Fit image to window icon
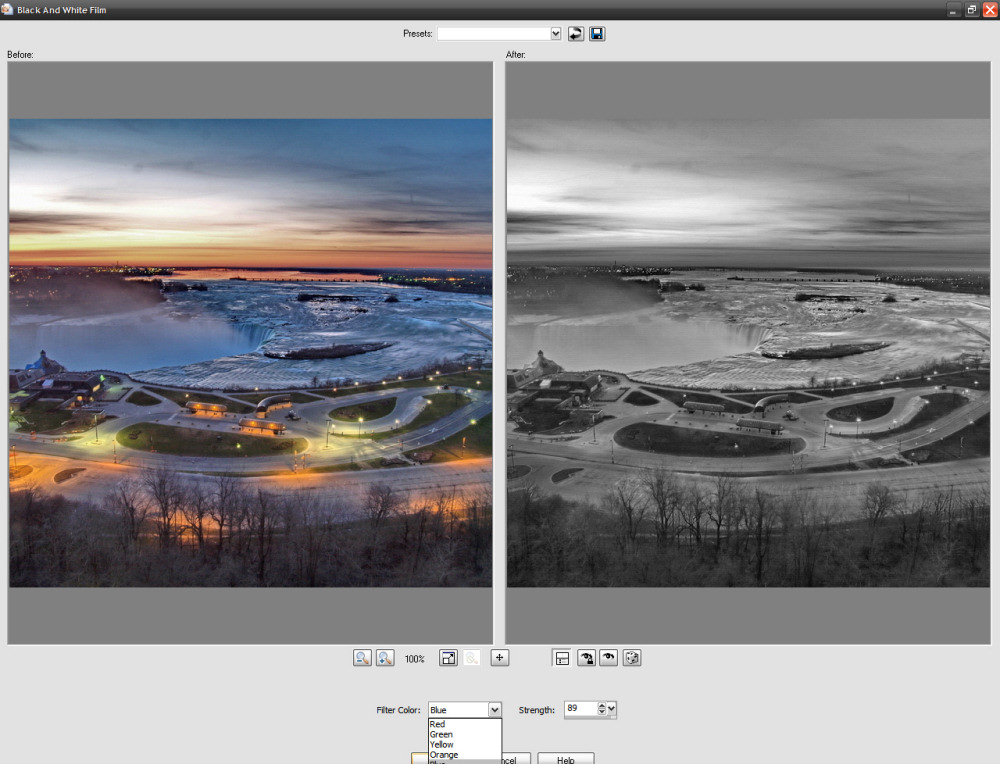Viewport: 1000px width, 764px height. (448, 657)
